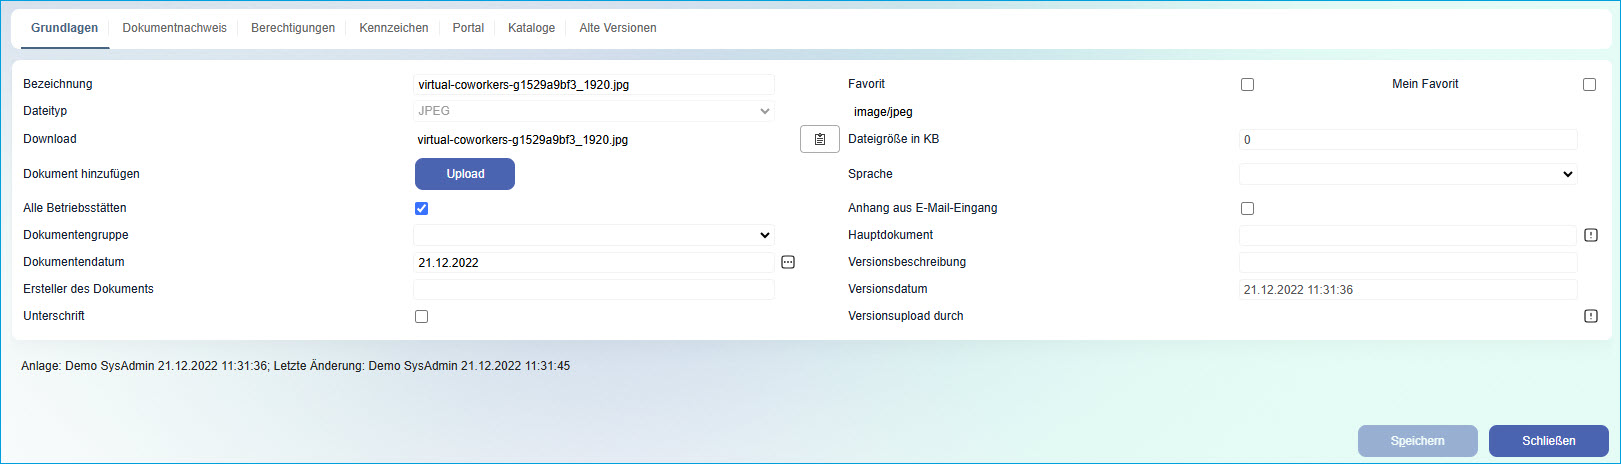The height and width of the screenshot is (464, 1621).
Task: Enable the Mein Favorit checkbox
Action: click(1589, 85)
